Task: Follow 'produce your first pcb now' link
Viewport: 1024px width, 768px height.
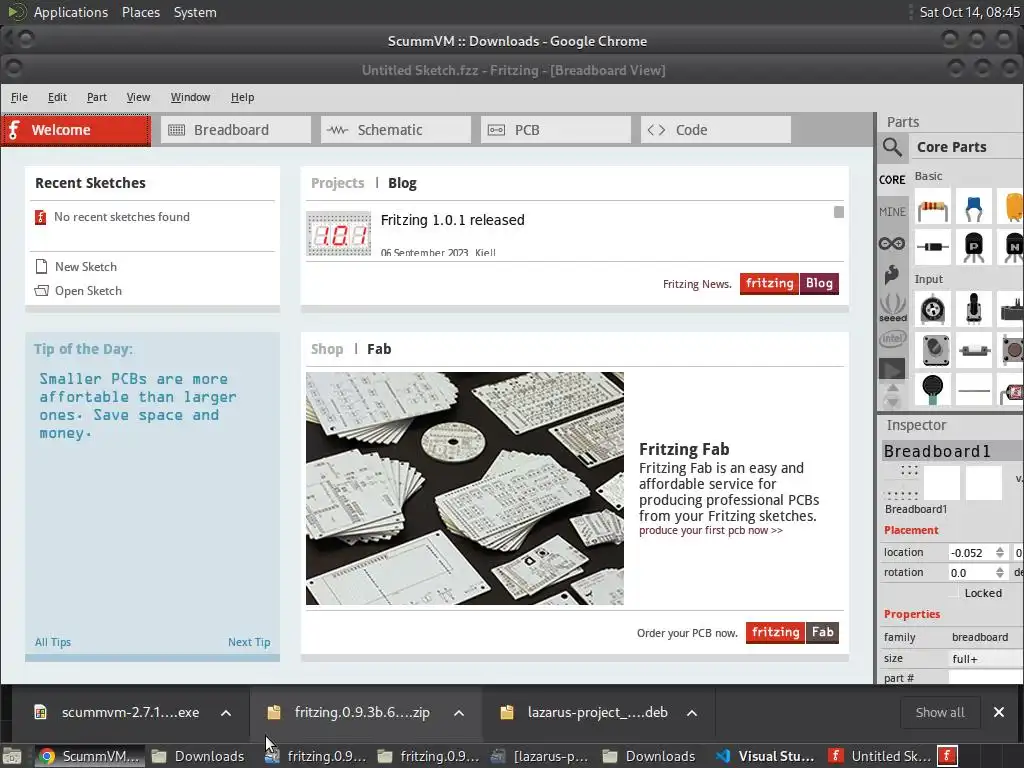Action: coord(711,530)
